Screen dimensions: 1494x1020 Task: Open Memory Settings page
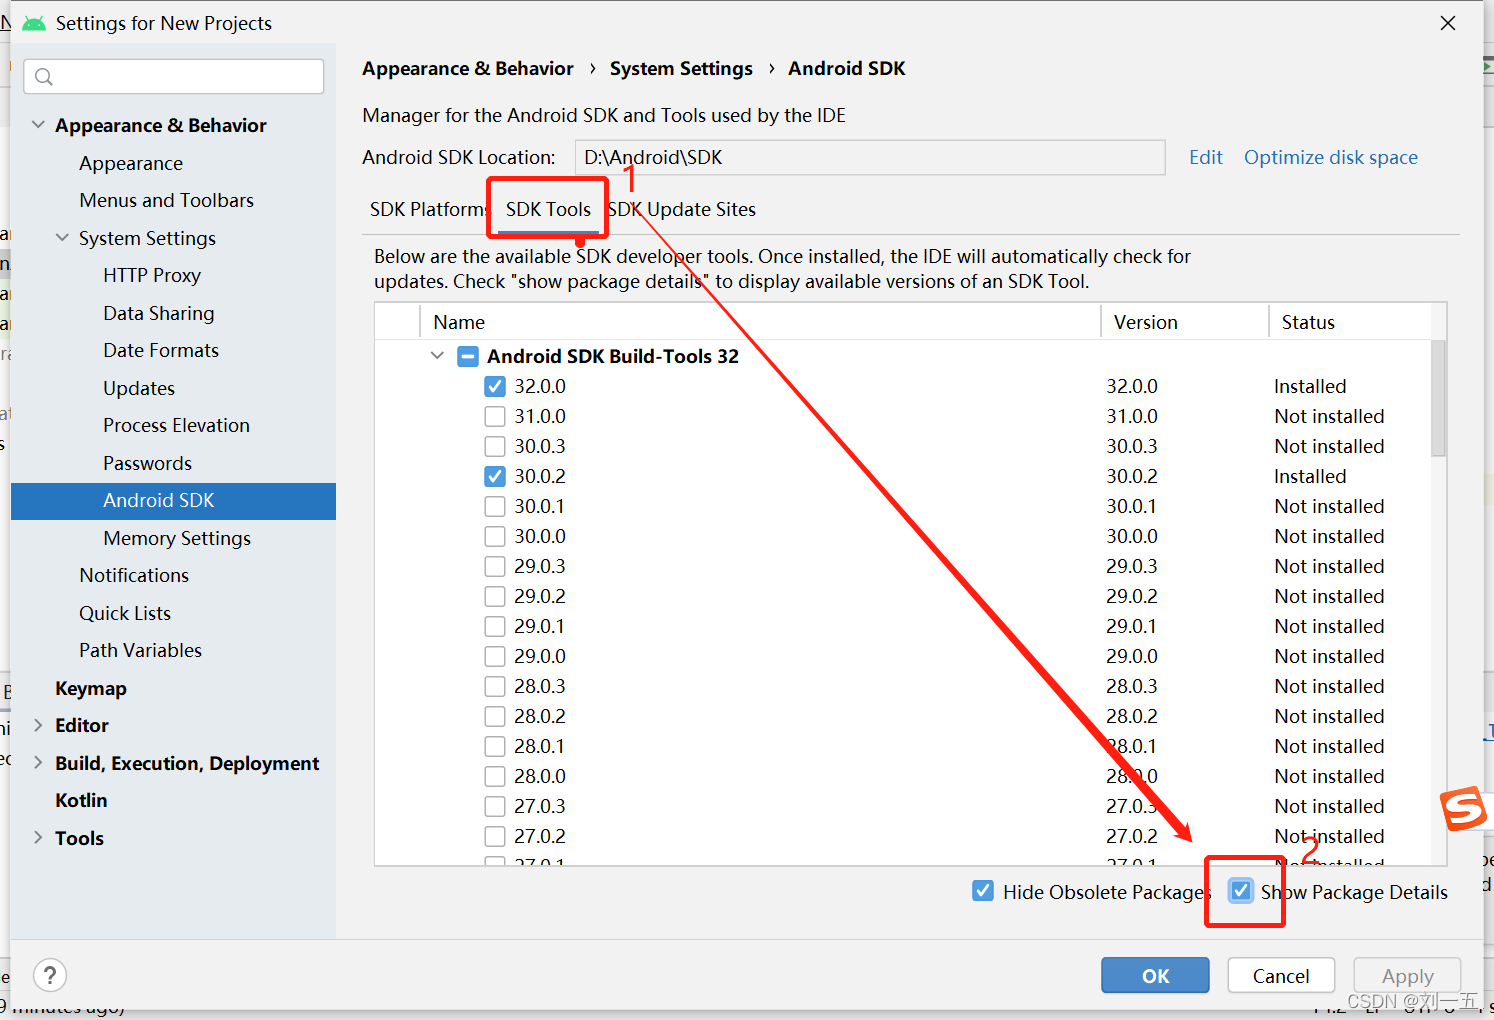177,538
